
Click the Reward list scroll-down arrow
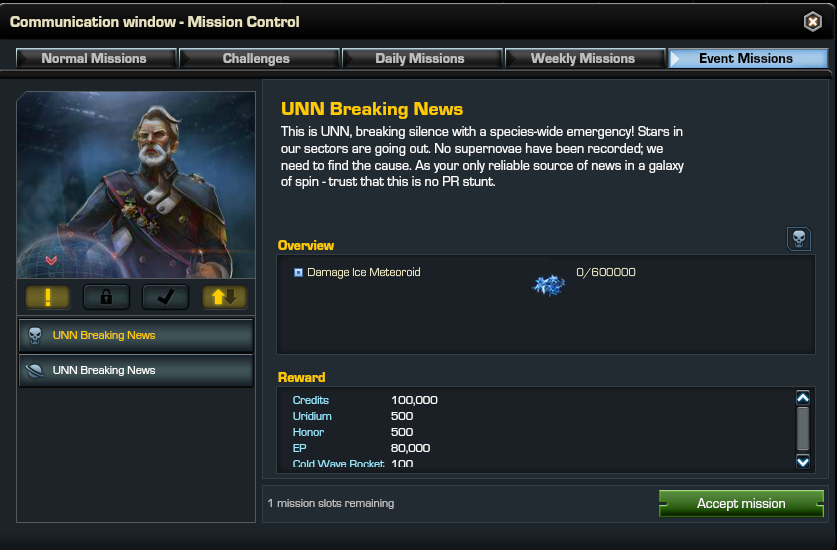point(803,461)
